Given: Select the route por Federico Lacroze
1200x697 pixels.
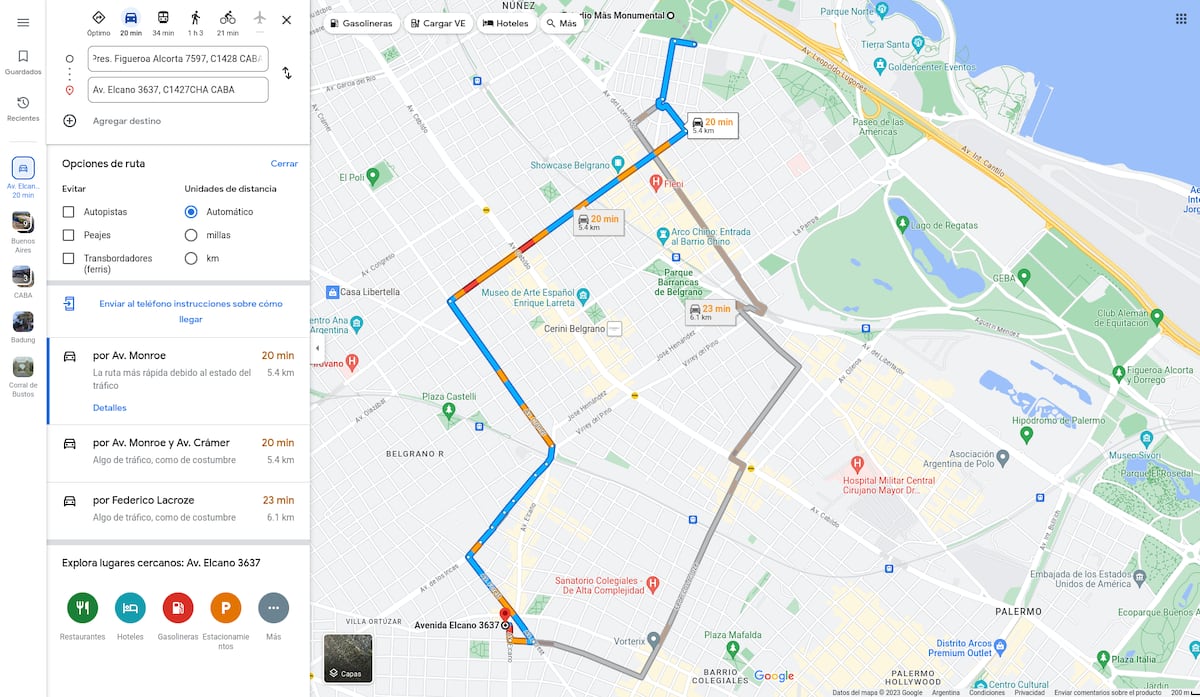Looking at the screenshot, I should click(178, 508).
